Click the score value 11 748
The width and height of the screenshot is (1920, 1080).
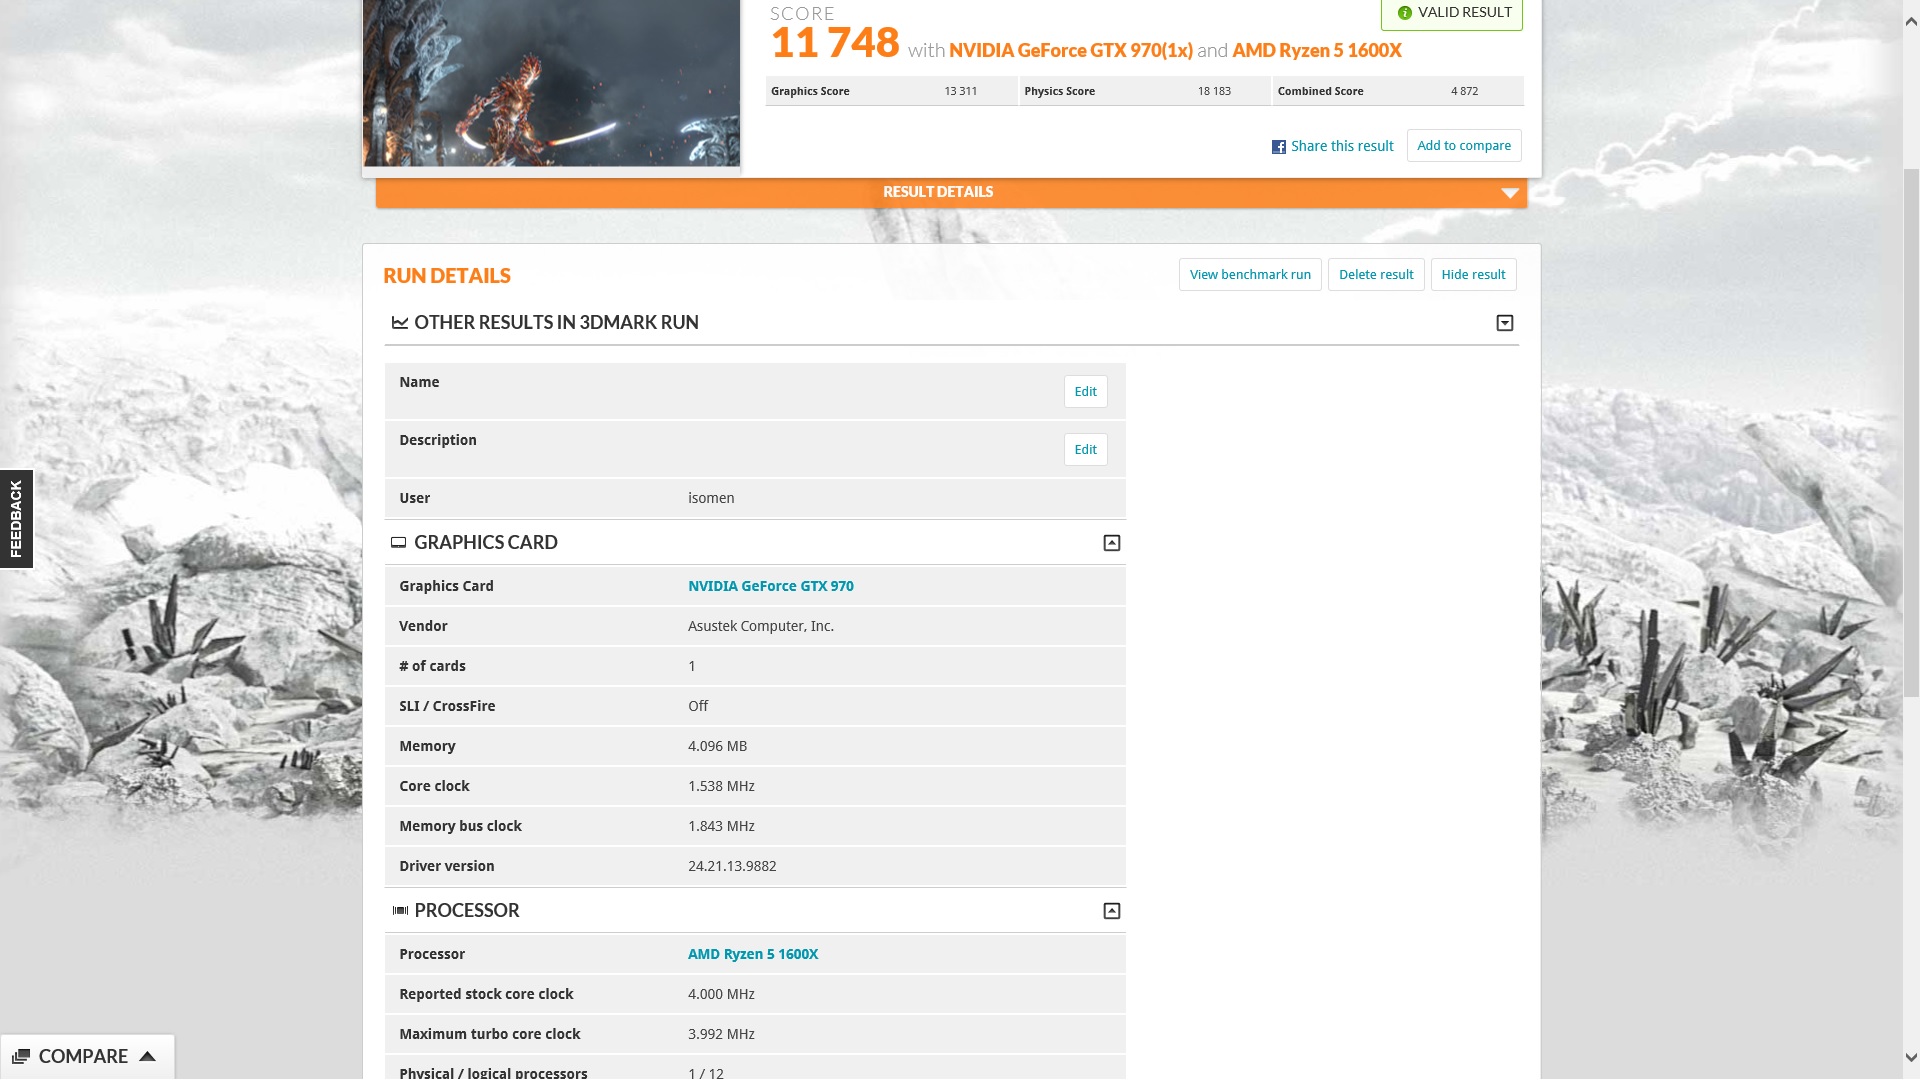point(835,43)
